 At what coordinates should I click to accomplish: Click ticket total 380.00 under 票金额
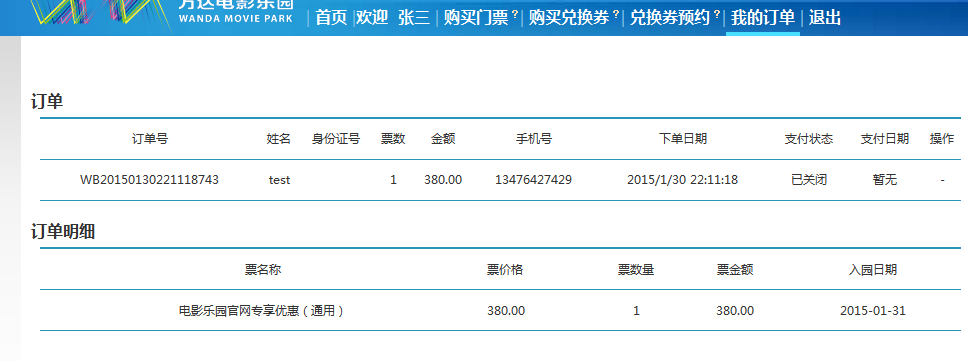(x=735, y=311)
